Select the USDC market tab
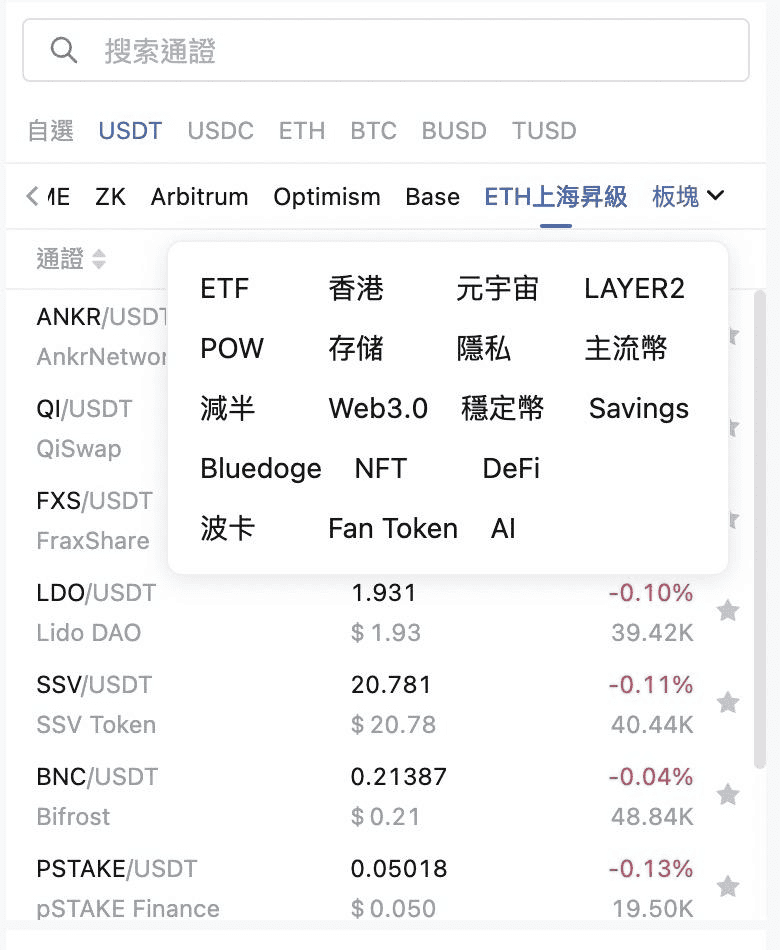Screen dimensions: 780x950 click(221, 131)
